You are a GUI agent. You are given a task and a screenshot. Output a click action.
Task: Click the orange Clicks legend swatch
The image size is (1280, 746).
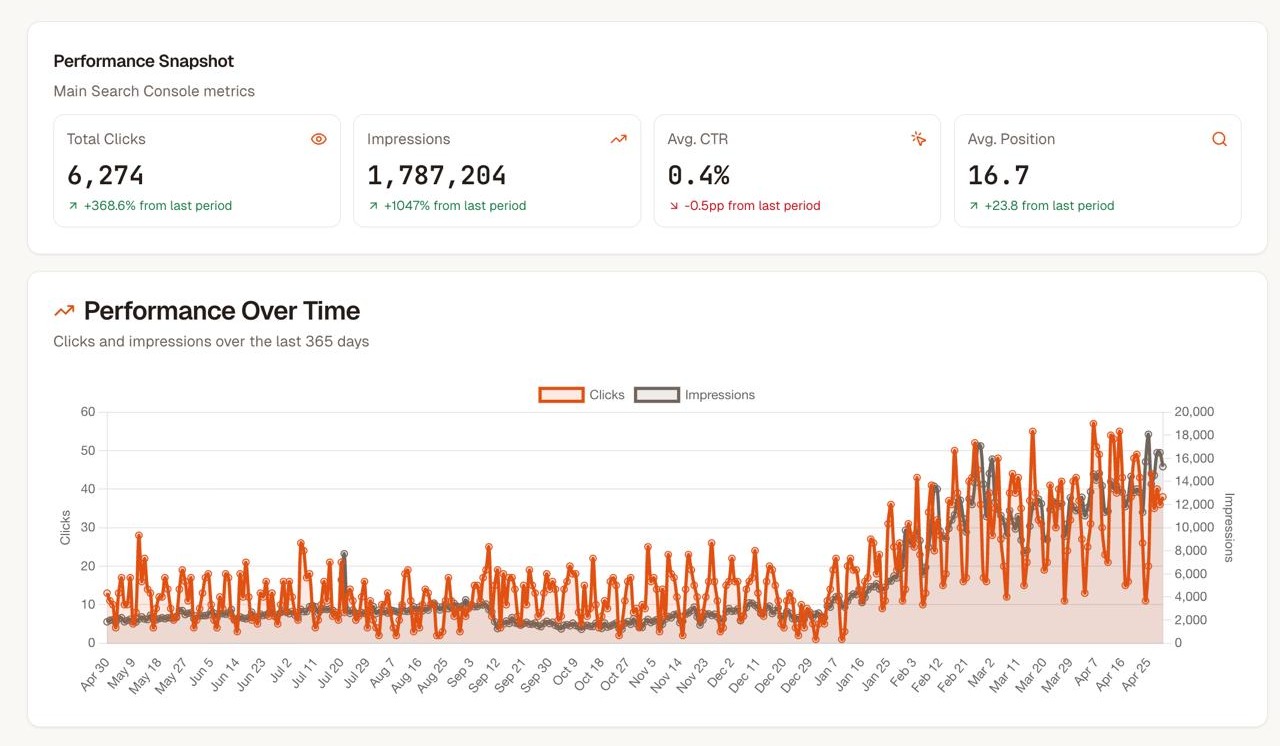(561, 395)
